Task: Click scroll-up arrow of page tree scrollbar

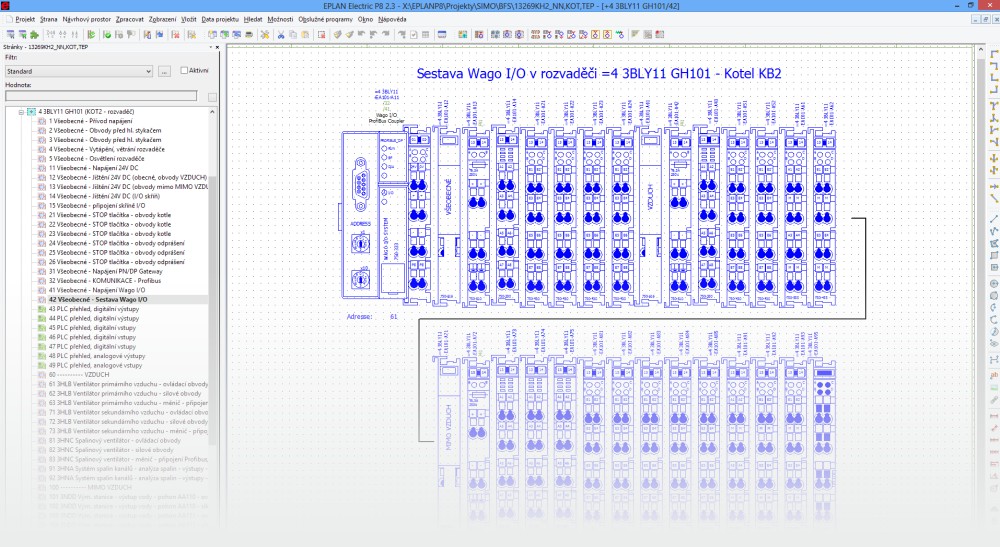Action: [x=212, y=112]
